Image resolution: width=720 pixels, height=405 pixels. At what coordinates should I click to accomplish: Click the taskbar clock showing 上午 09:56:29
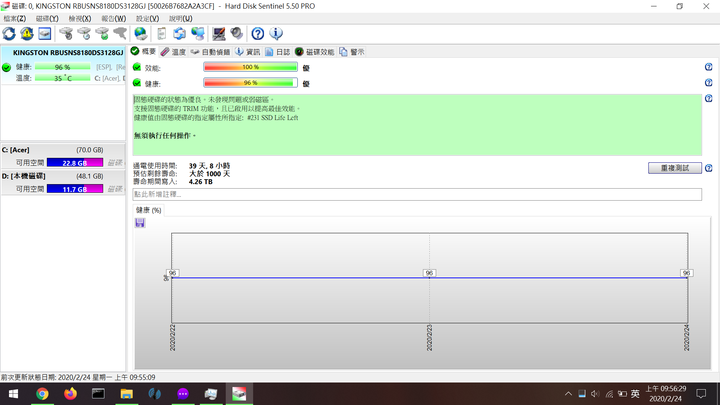pos(666,394)
